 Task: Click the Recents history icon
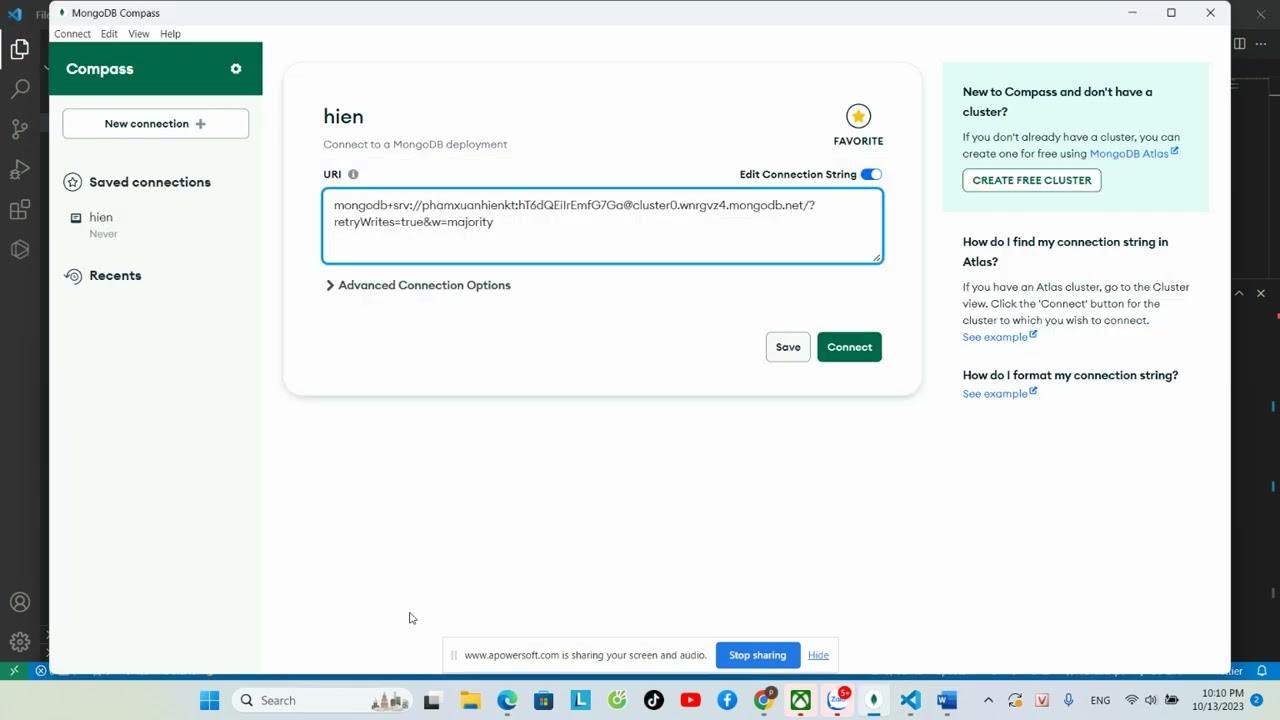pos(73,276)
